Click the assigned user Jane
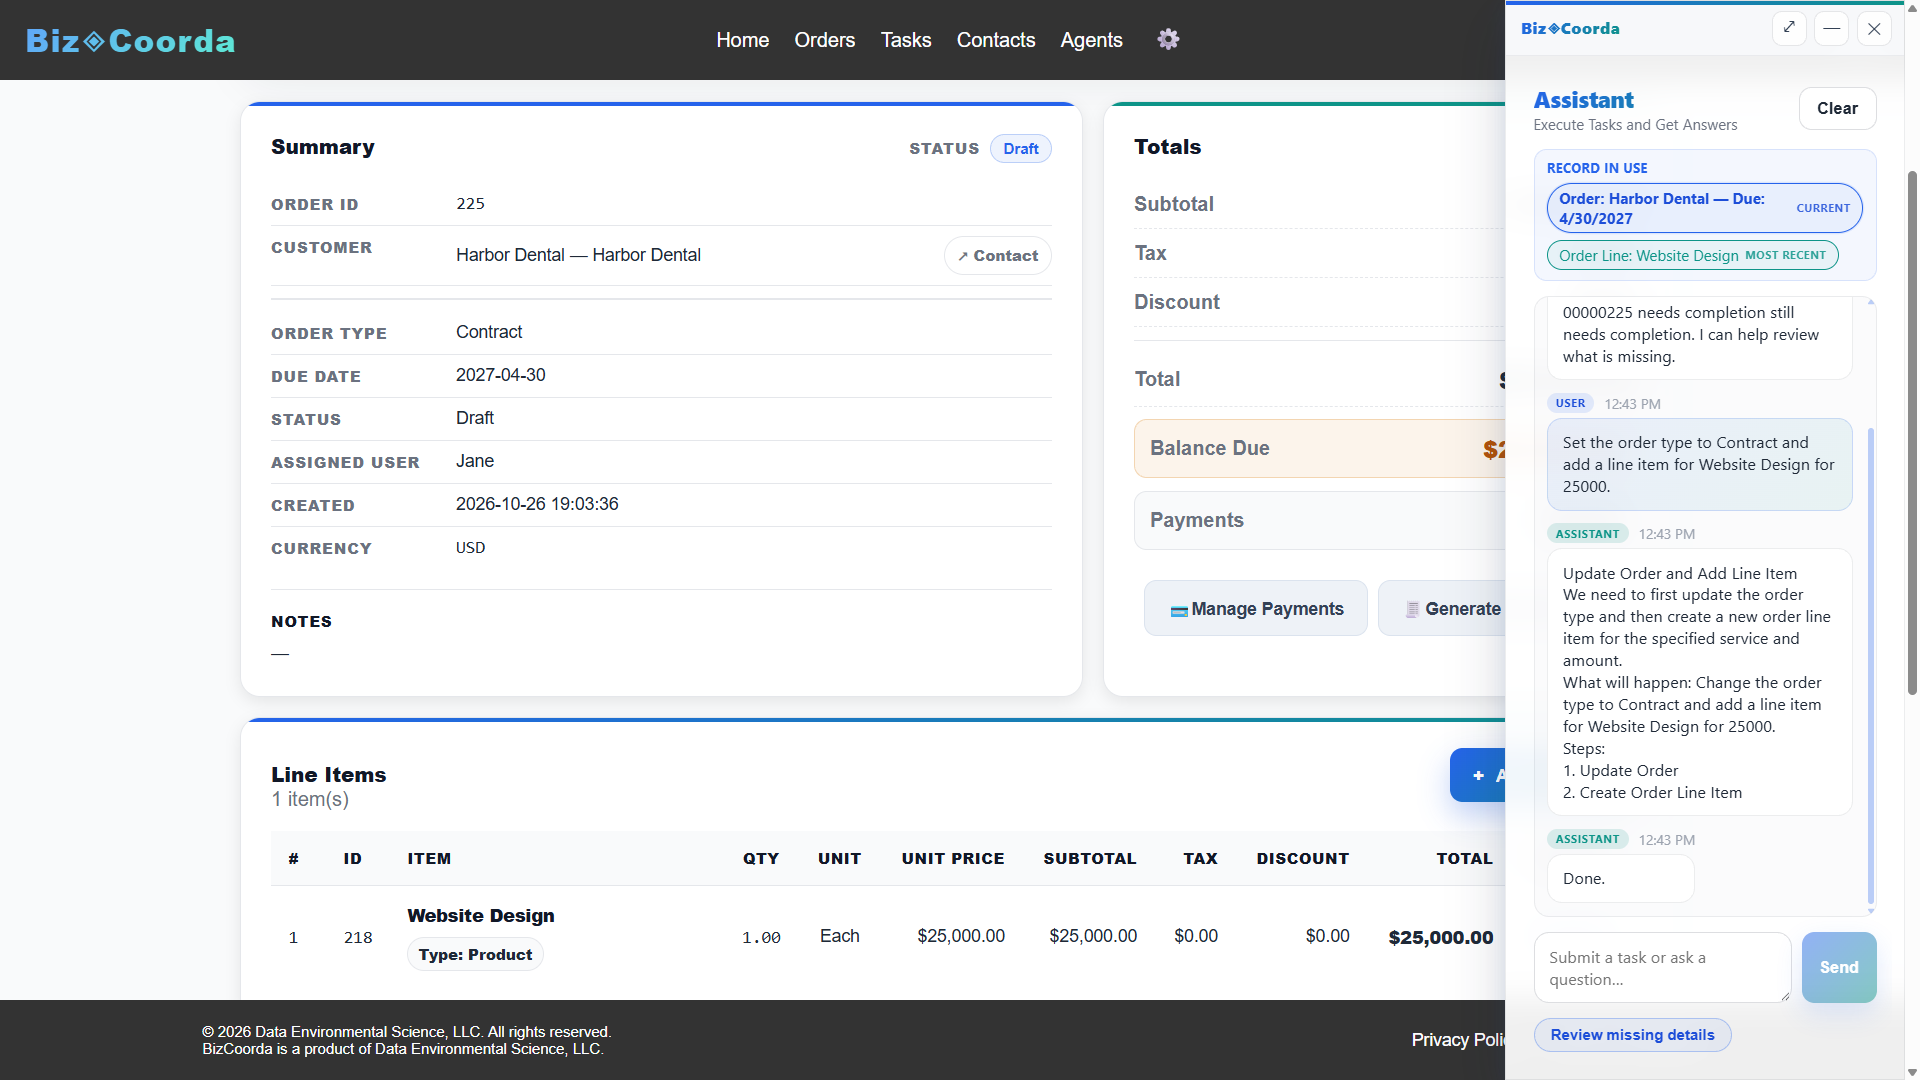Screen dimensions: 1920x1080 474,461
